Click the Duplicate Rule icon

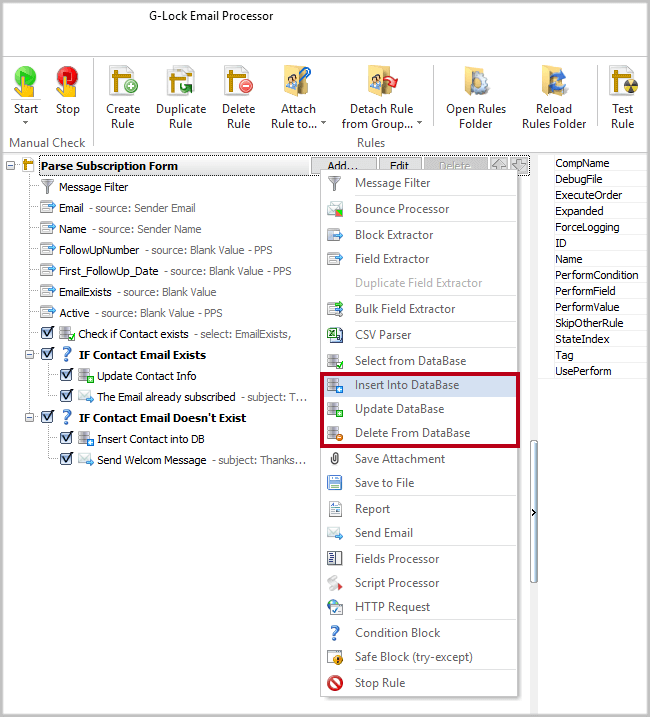coord(181,80)
